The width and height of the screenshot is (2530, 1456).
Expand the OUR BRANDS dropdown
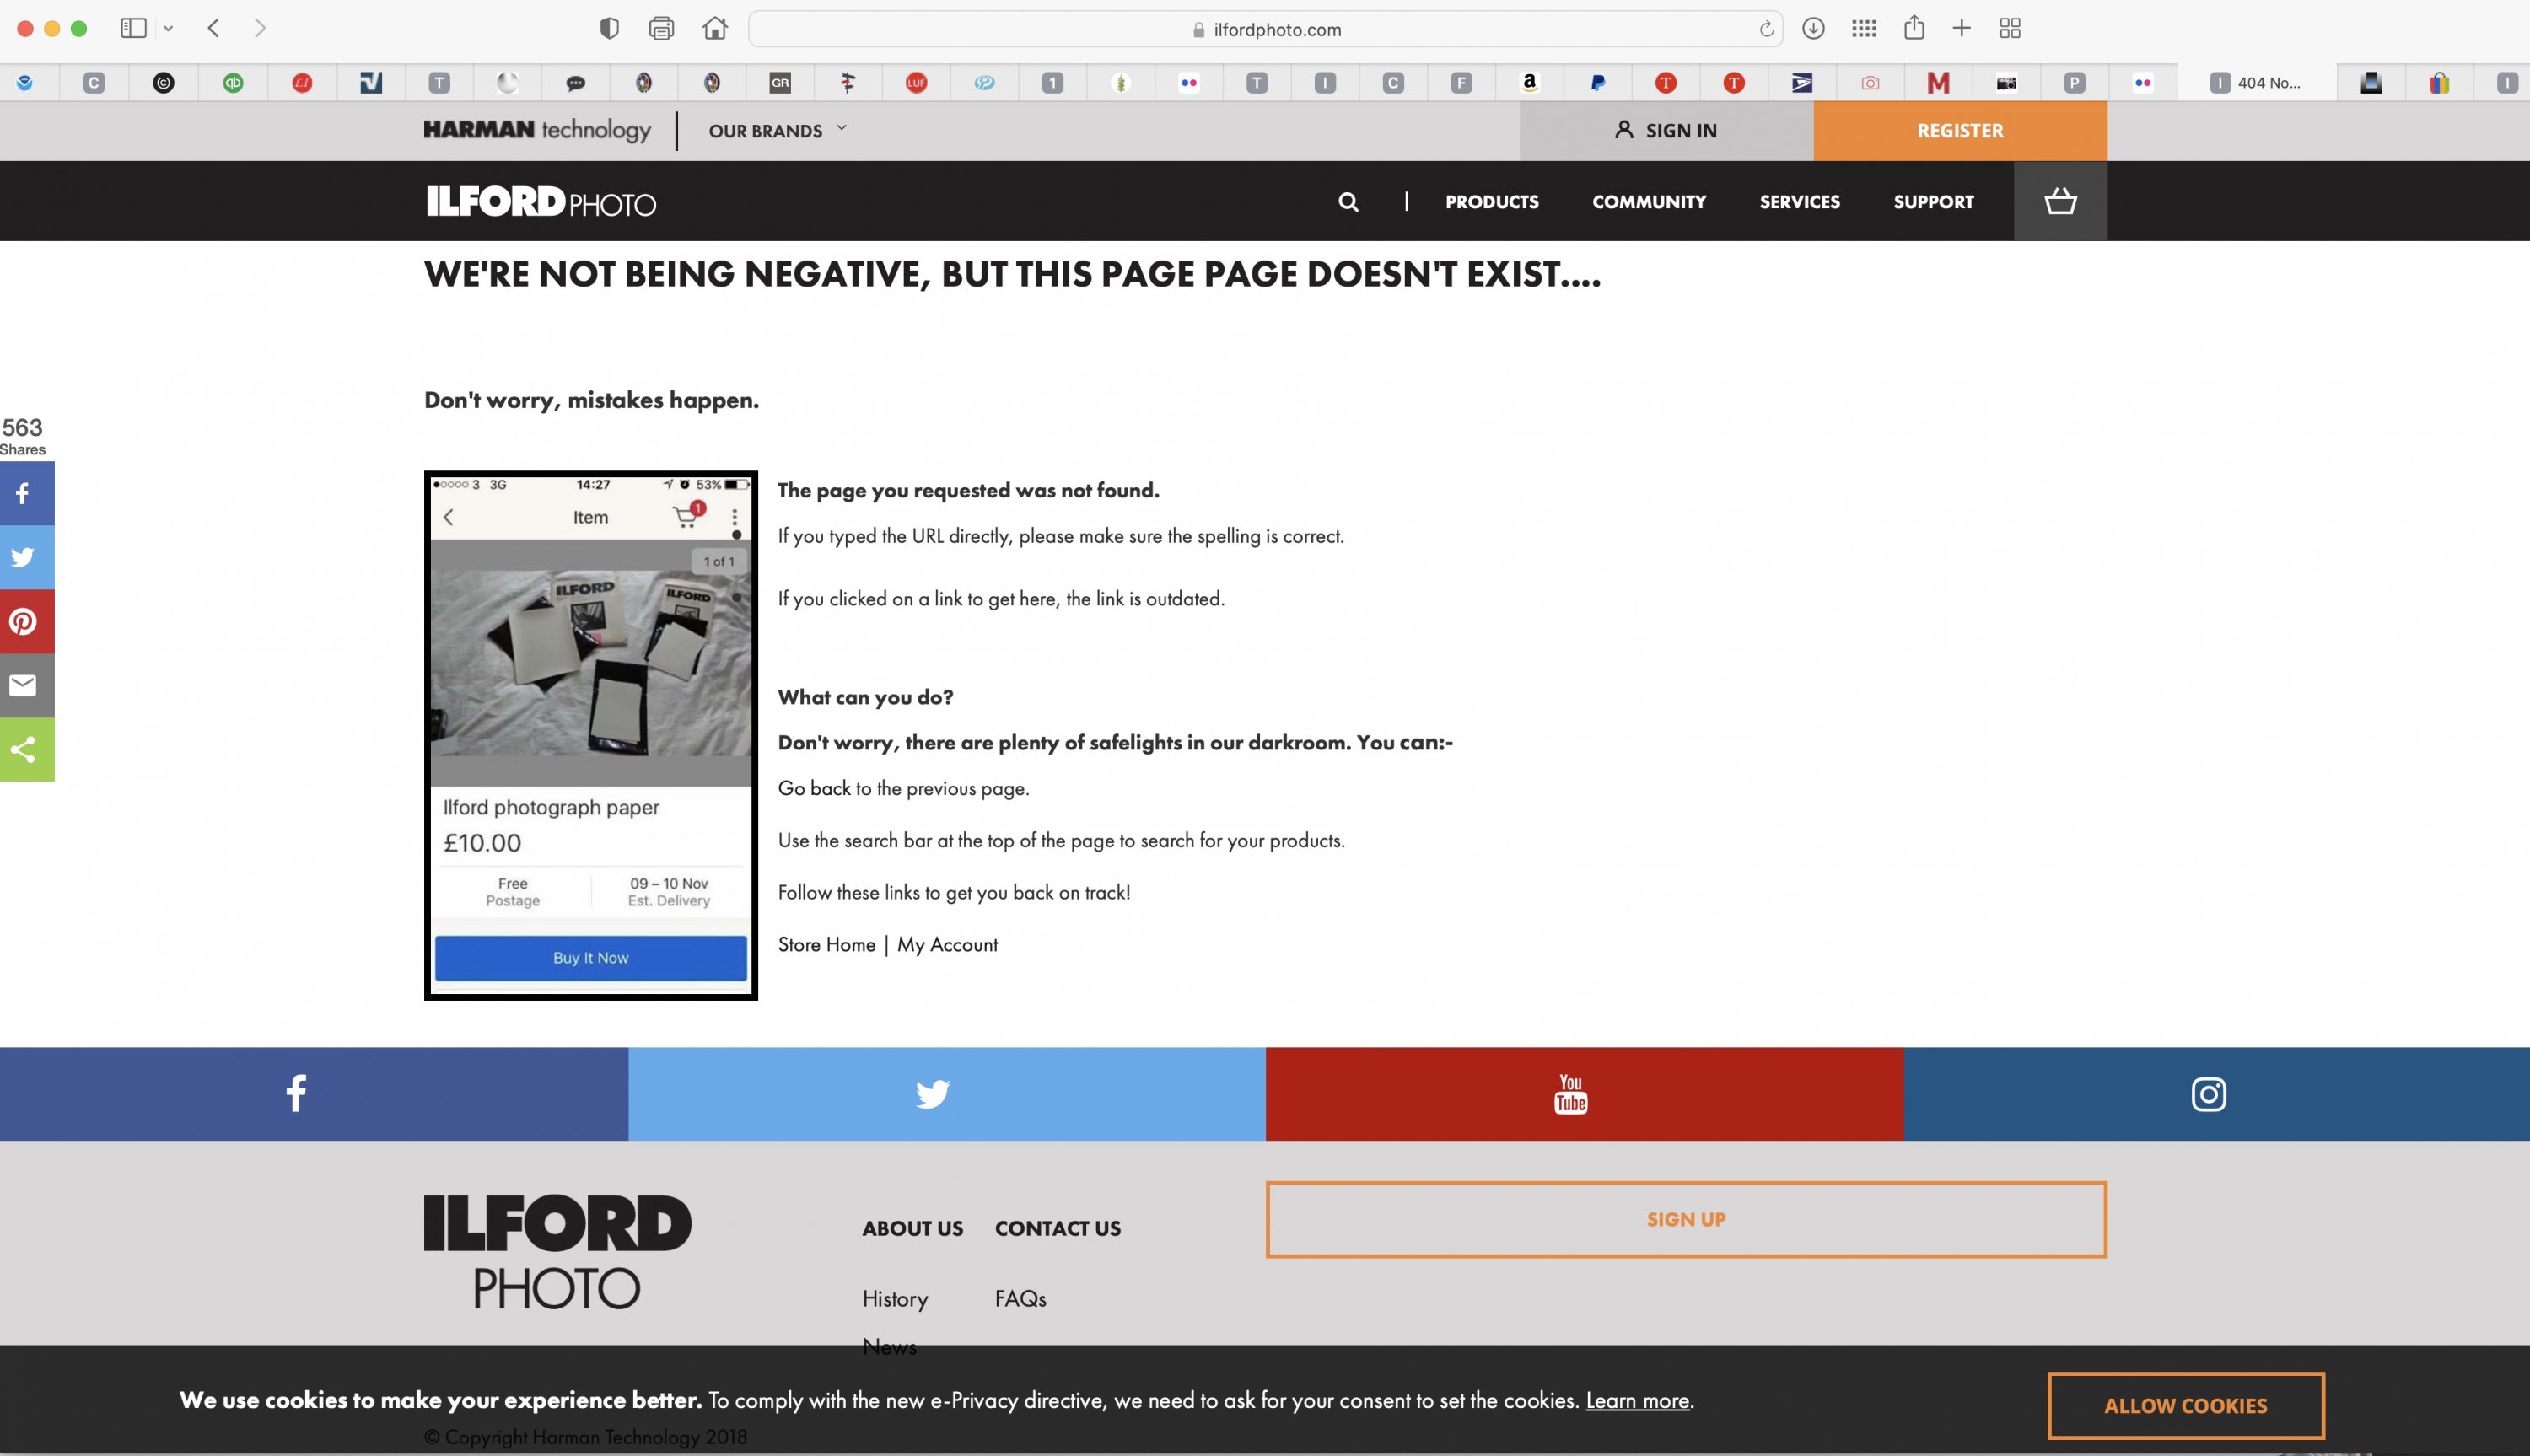pyautogui.click(x=777, y=130)
